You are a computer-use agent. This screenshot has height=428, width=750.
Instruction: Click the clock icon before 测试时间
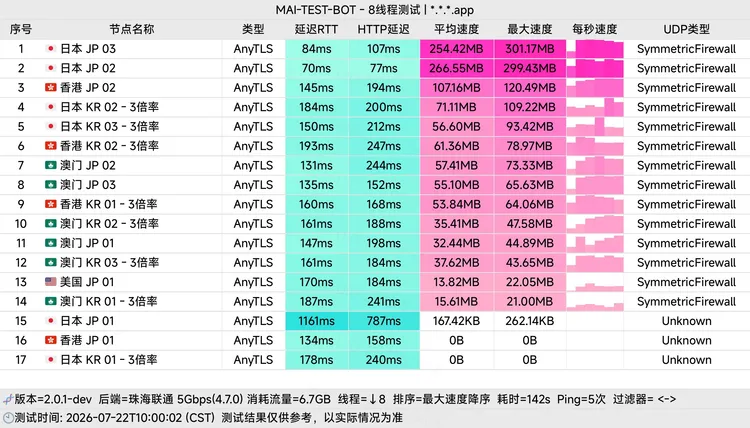[x=8, y=417]
